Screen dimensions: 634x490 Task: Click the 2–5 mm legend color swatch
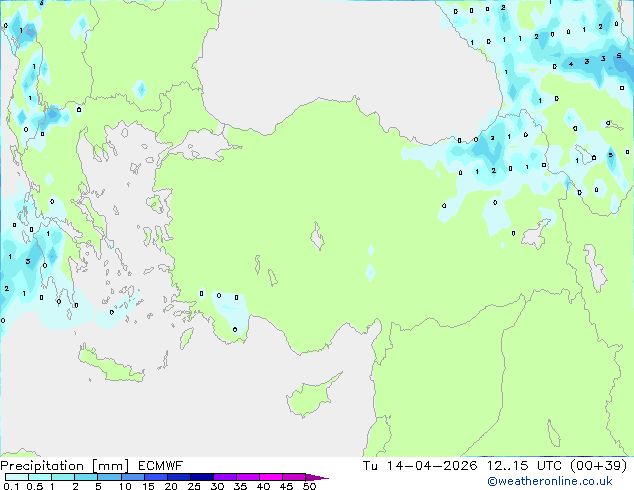point(86,477)
